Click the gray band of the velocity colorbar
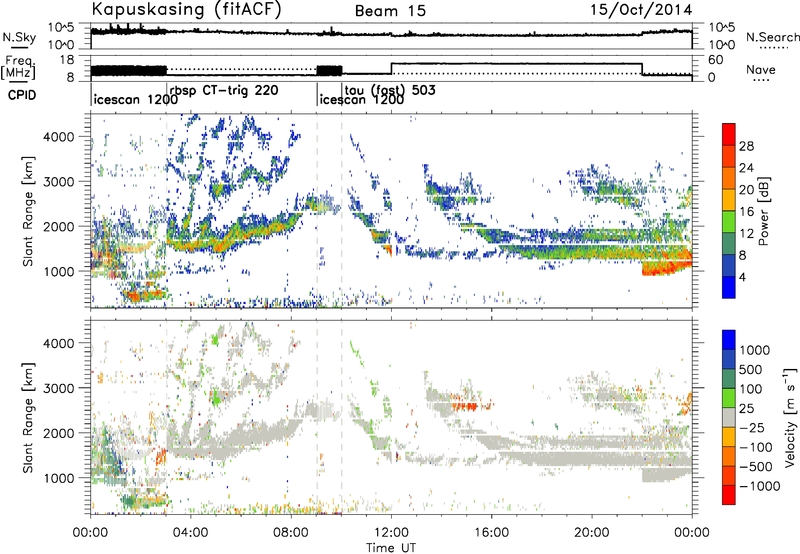Image resolution: width=800 pixels, height=554 pixels. pyautogui.click(x=729, y=418)
